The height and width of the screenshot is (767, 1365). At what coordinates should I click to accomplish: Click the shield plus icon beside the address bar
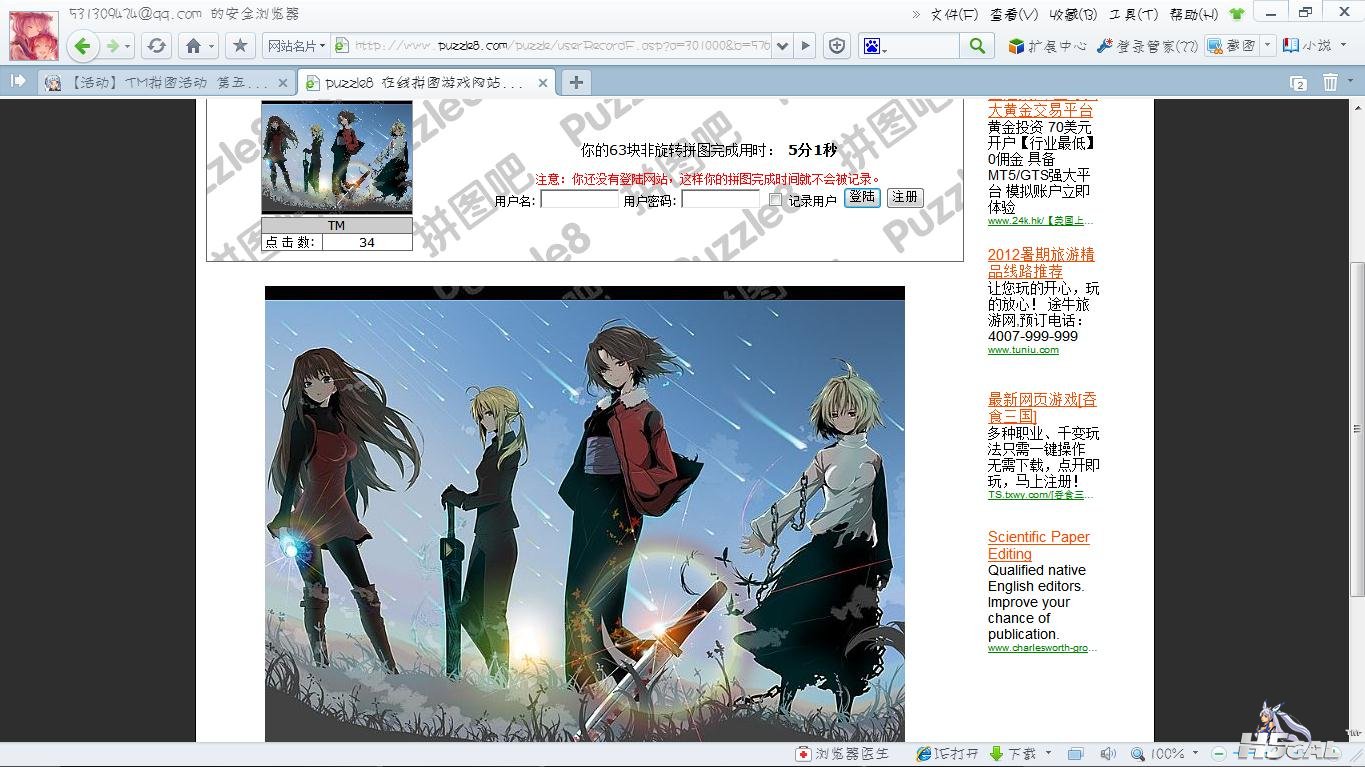(838, 46)
